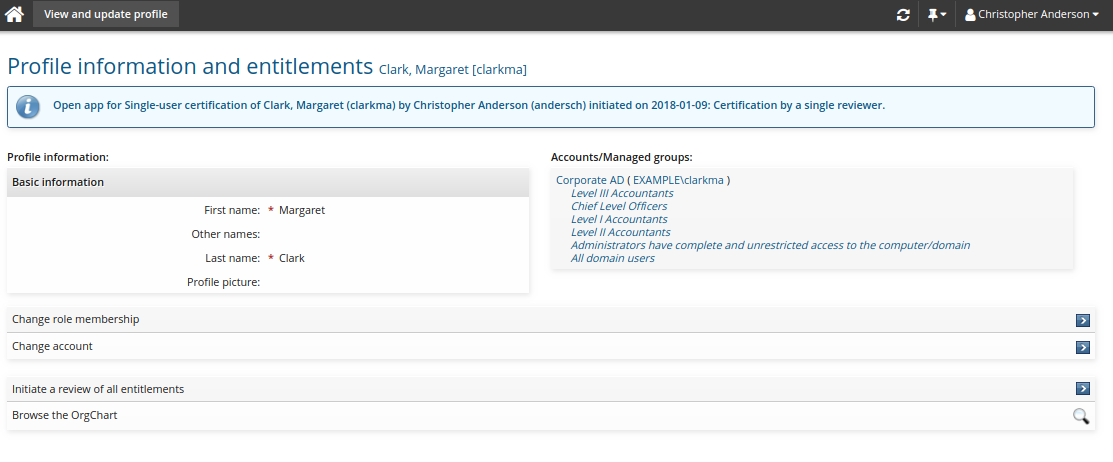
Task: Open the Corporate AD account link
Action: click(589, 180)
